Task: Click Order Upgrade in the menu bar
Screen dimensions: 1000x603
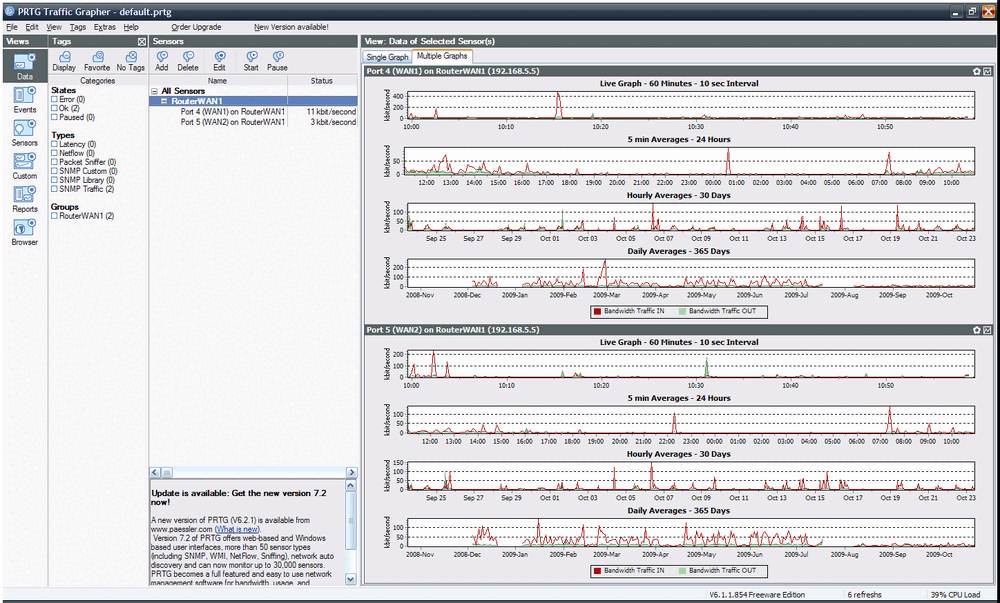Action: click(x=196, y=27)
